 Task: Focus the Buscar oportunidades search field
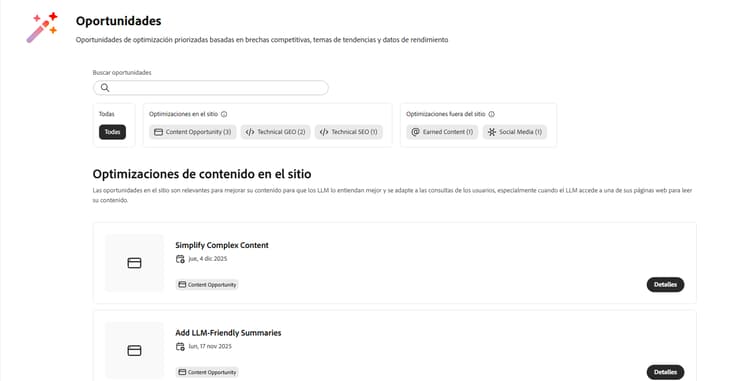point(210,87)
